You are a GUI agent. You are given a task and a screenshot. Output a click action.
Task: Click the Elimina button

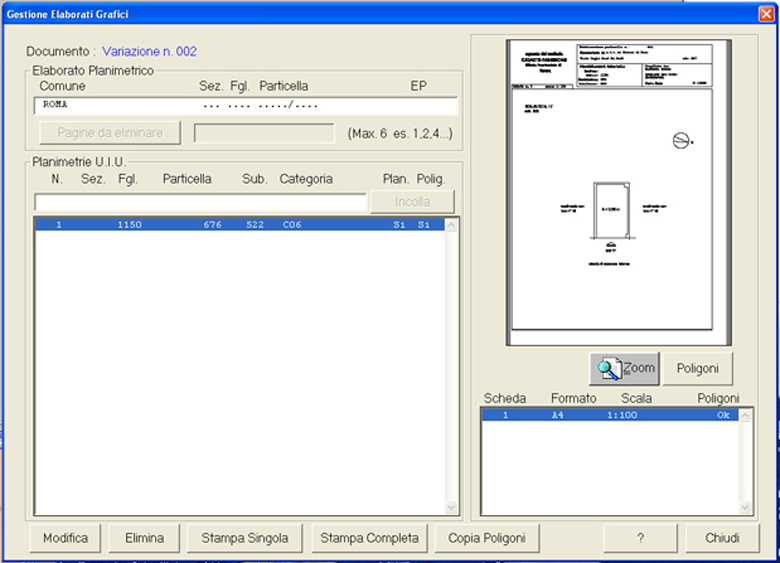click(x=144, y=538)
